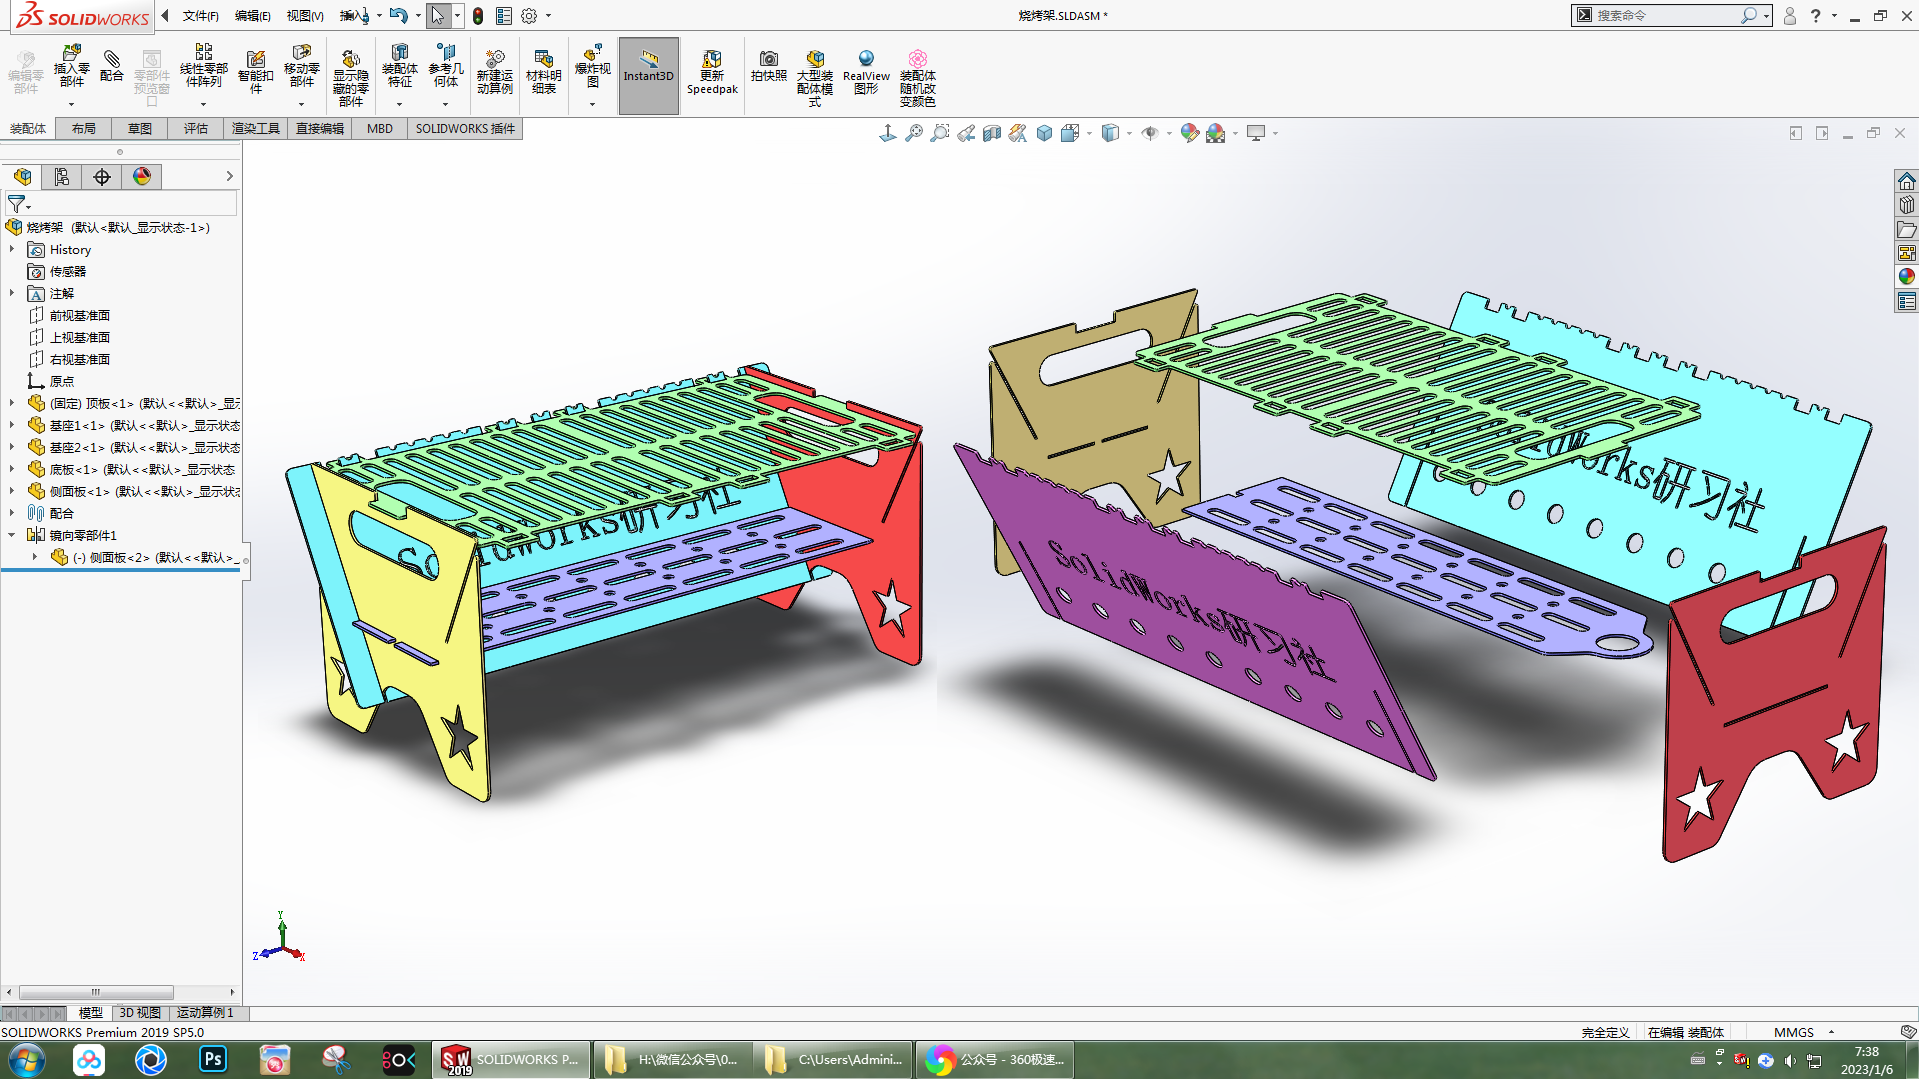Open SOLIDWORKS Resources home icon in task pane

coord(1906,181)
